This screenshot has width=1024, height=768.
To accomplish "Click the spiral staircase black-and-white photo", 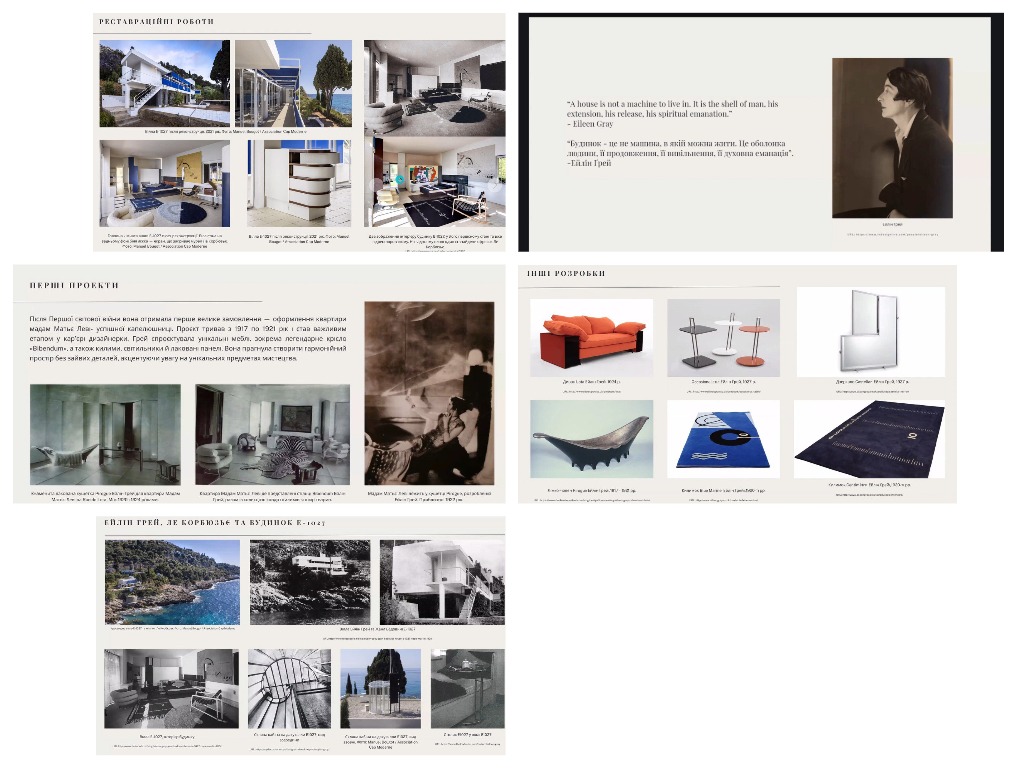I will point(289,688).
